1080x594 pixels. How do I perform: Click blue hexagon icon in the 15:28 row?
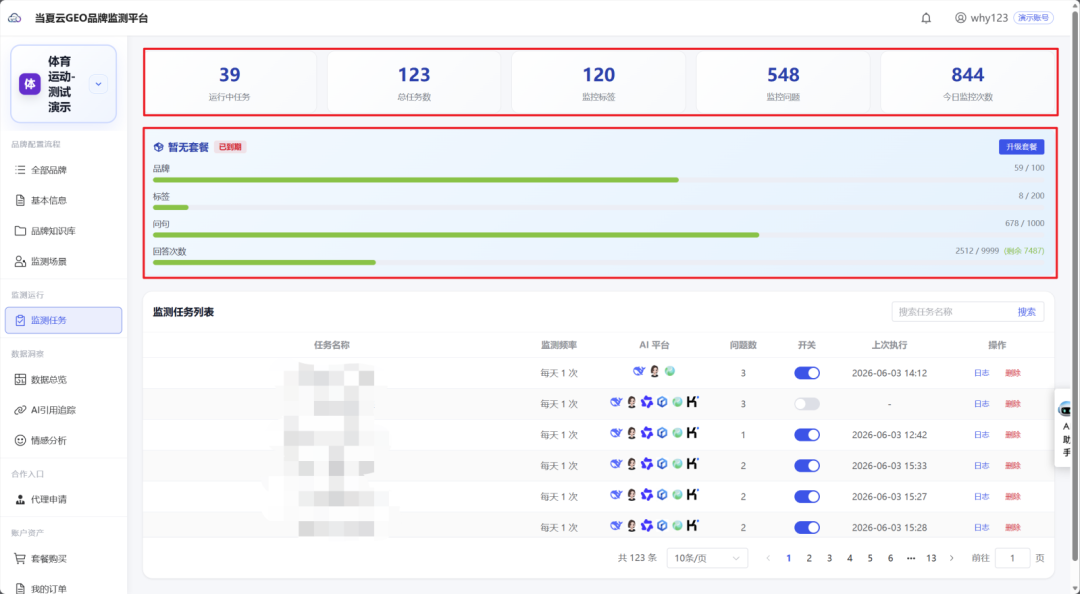[662, 526]
